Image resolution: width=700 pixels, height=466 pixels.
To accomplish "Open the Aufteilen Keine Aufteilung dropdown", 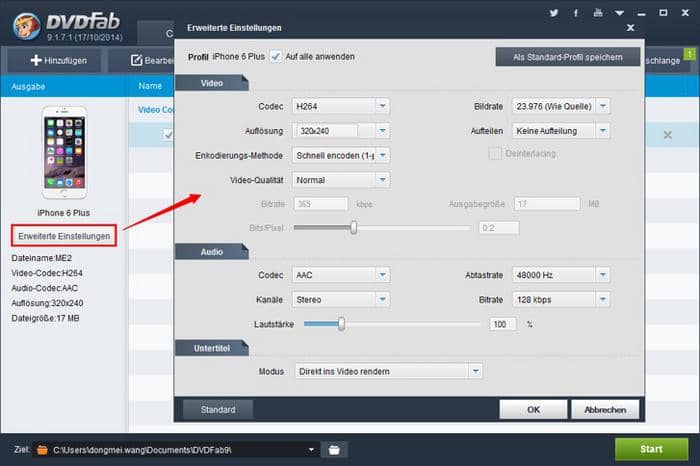I will pos(561,131).
